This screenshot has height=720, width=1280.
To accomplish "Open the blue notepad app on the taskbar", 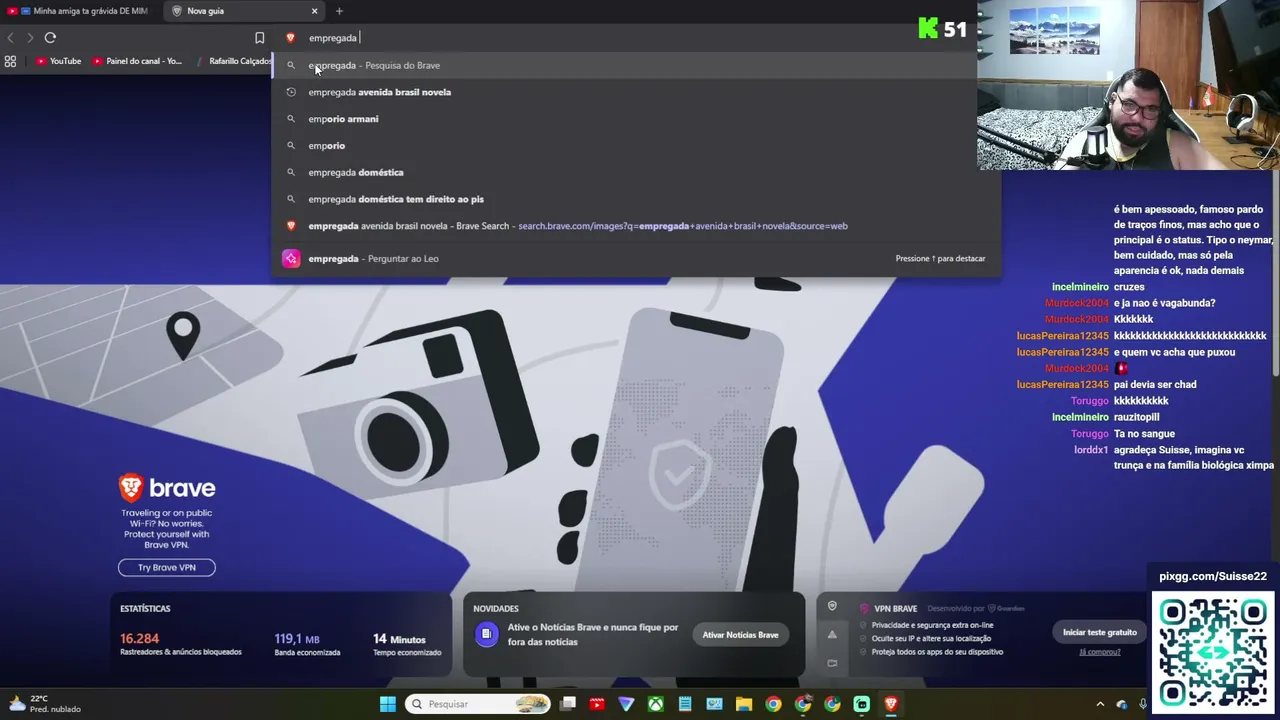I will pyautogui.click(x=685, y=704).
